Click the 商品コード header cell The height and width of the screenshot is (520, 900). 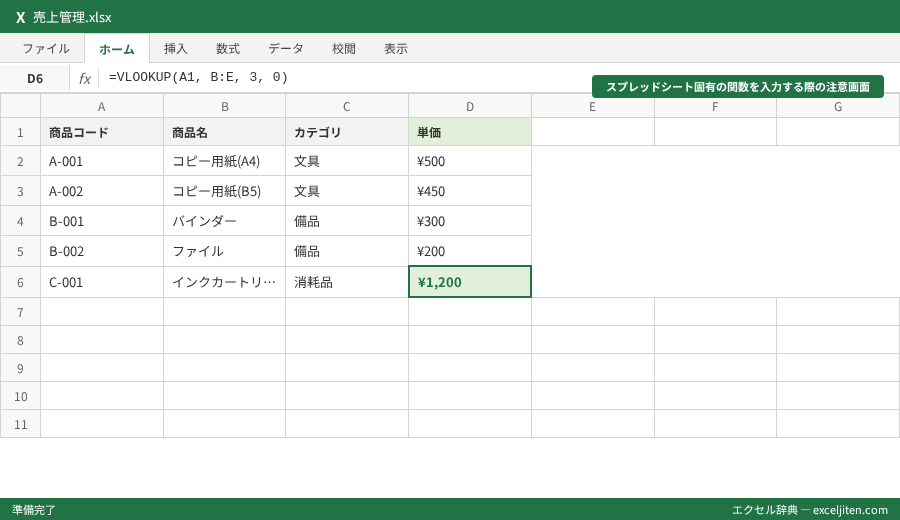(102, 132)
